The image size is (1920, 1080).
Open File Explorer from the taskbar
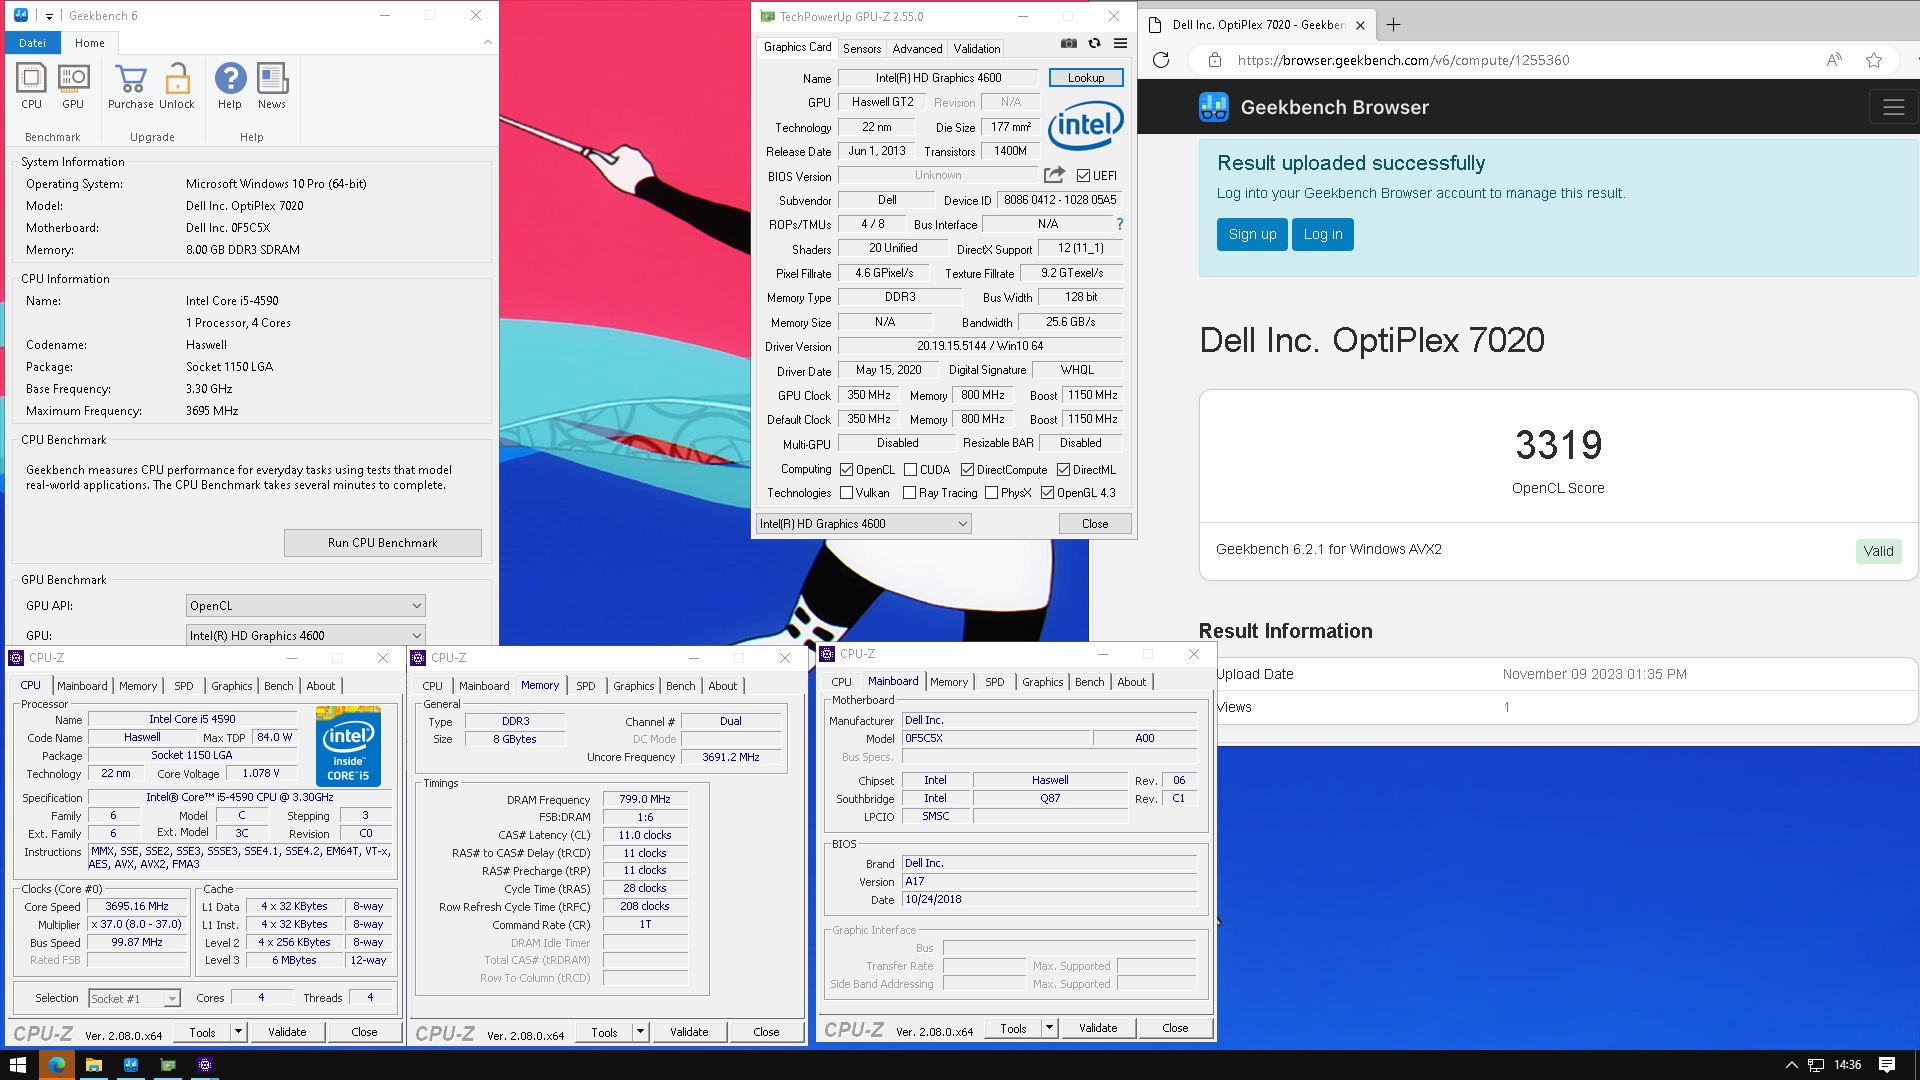pos(93,1065)
